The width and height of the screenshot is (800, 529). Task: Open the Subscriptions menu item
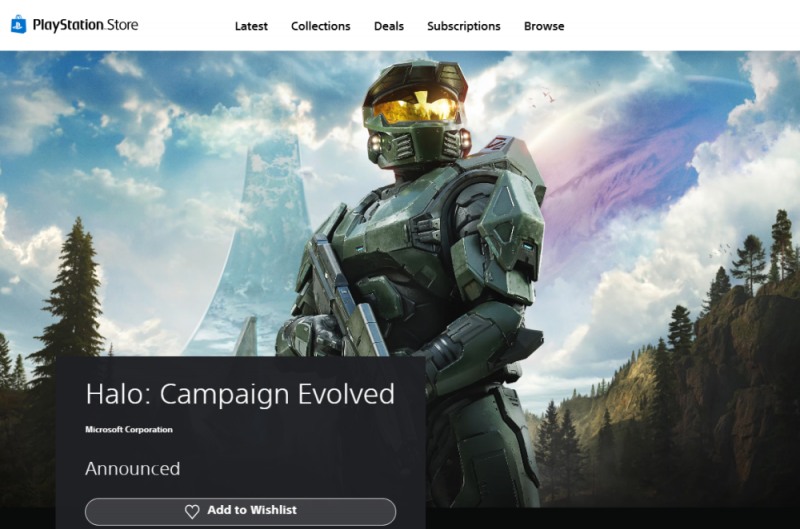(x=463, y=26)
